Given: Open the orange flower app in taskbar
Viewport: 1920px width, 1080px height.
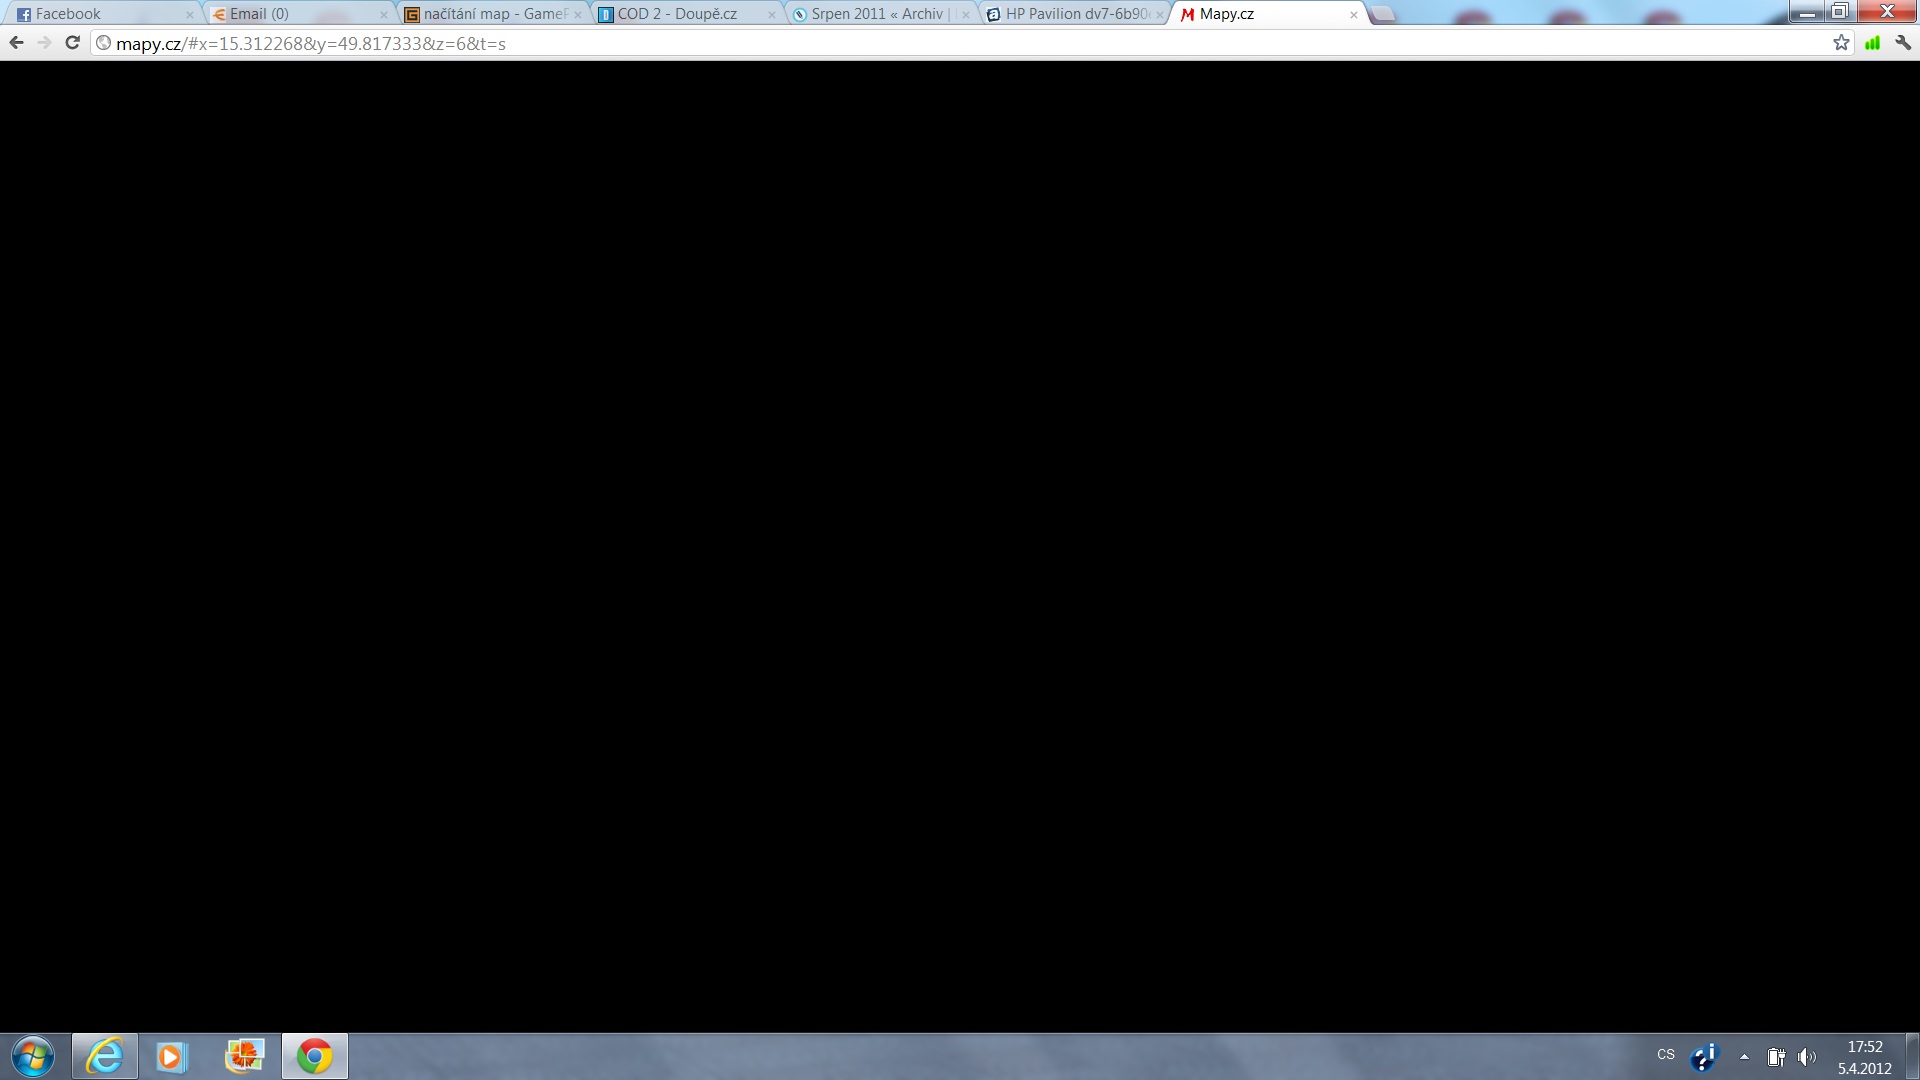Looking at the screenshot, I should (244, 1056).
